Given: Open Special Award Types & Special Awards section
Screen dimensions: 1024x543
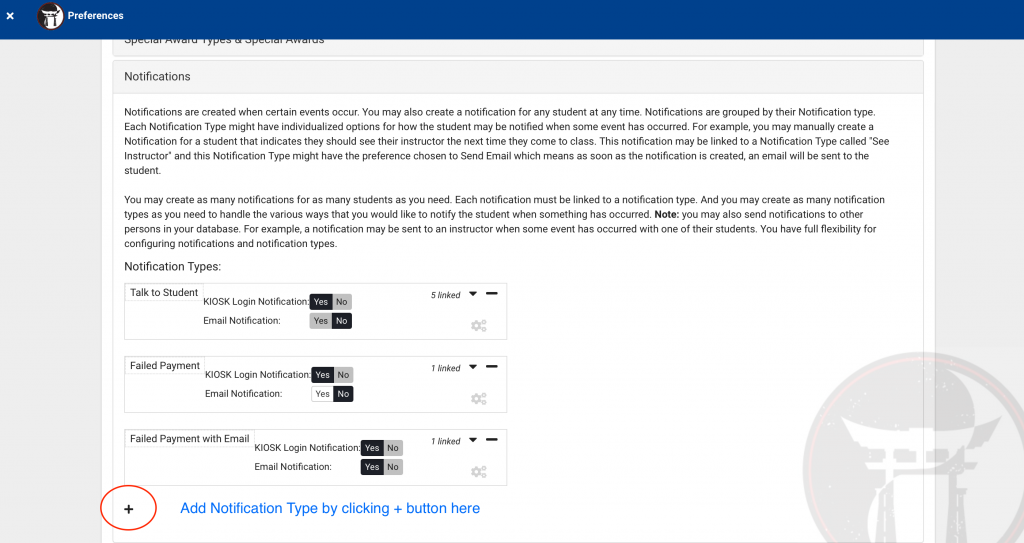Looking at the screenshot, I should click(x=224, y=42).
